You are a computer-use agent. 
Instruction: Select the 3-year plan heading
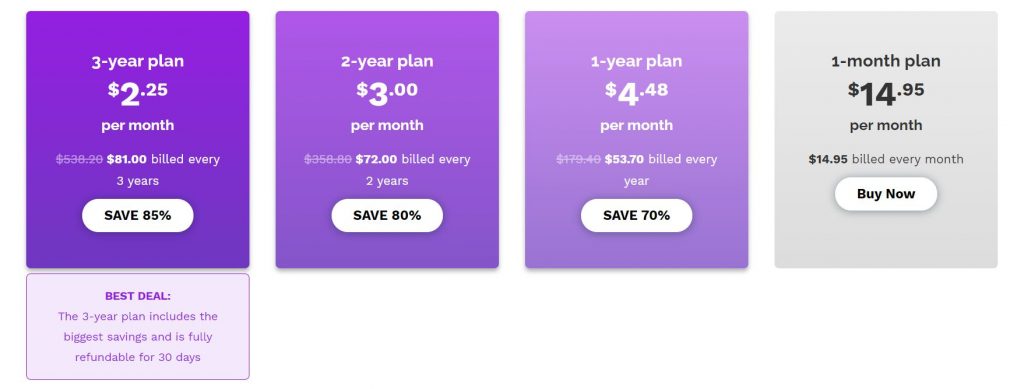pyautogui.click(x=137, y=61)
